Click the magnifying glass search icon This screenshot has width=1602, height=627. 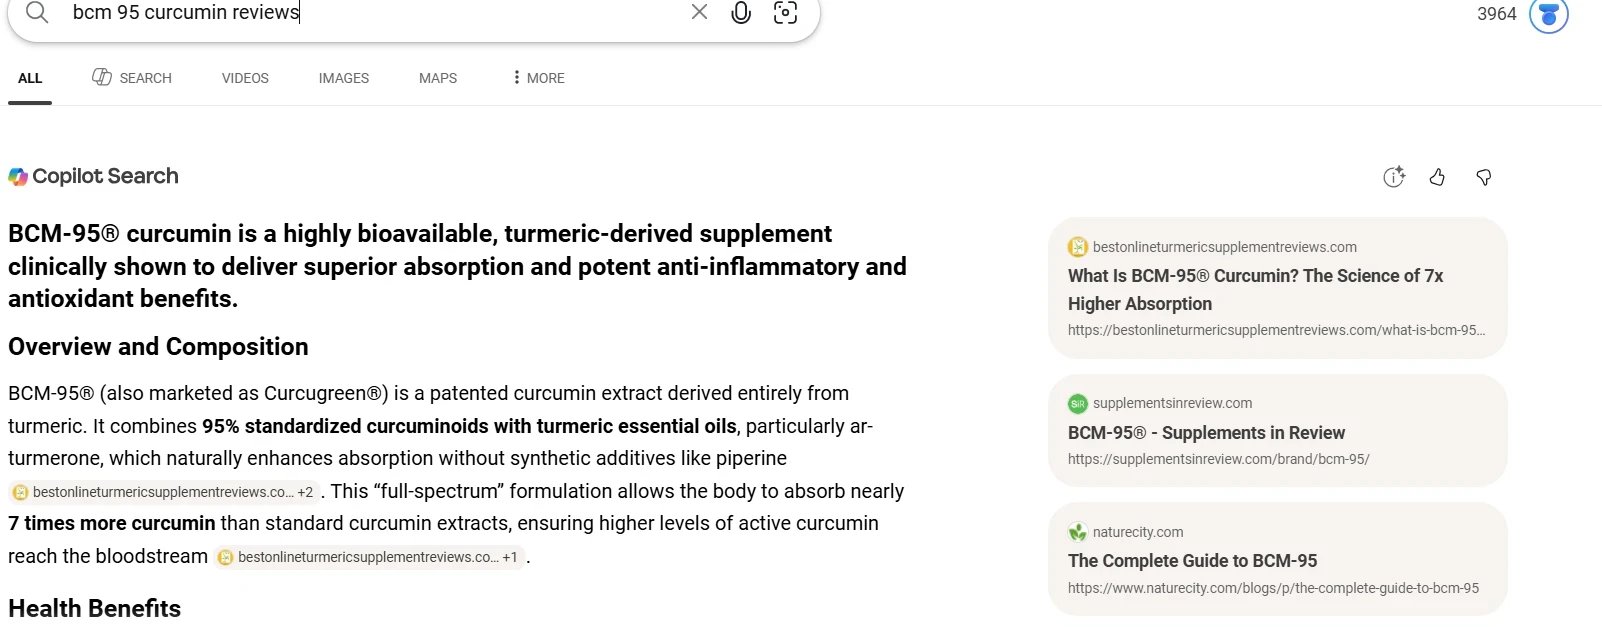click(37, 12)
